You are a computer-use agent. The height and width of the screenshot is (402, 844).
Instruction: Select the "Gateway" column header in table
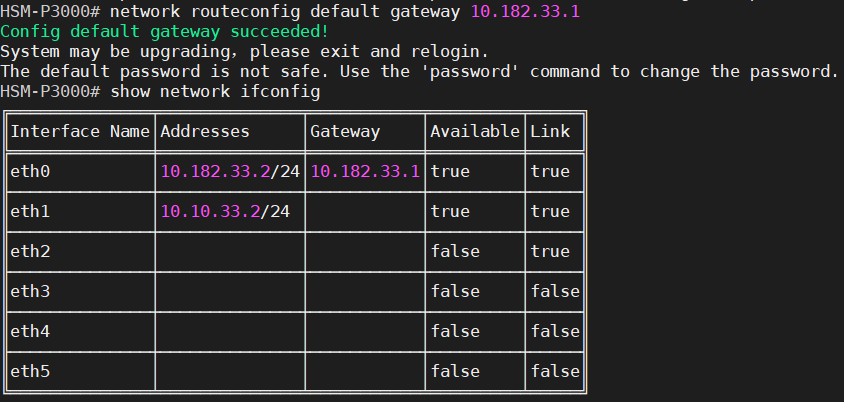click(x=345, y=131)
